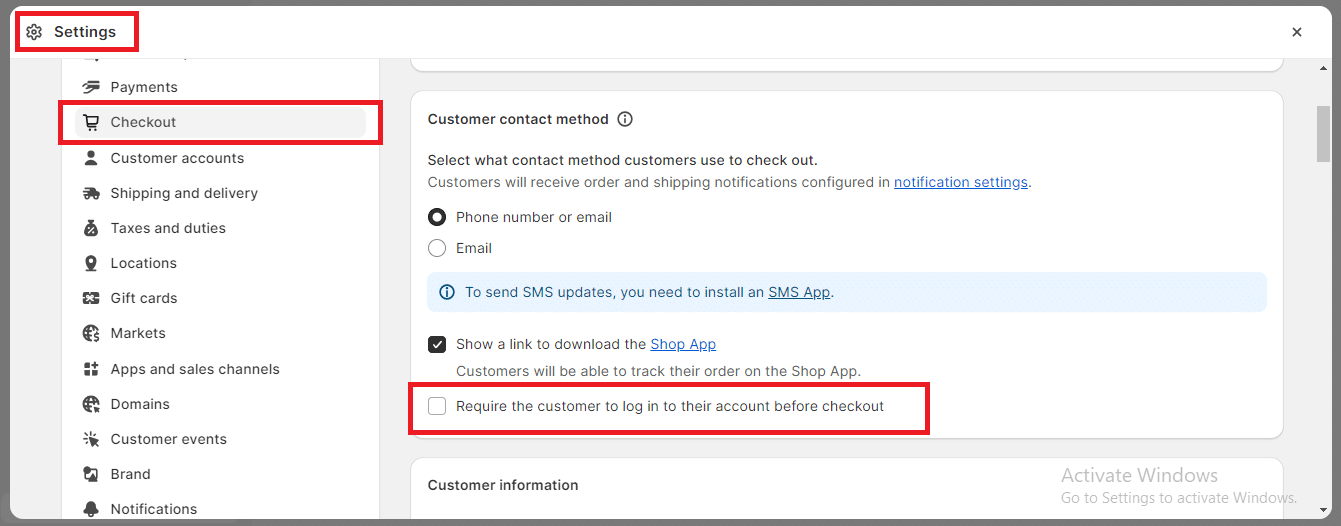The width and height of the screenshot is (1341, 526).
Task: Click the Locations pin icon
Action: [x=91, y=263]
